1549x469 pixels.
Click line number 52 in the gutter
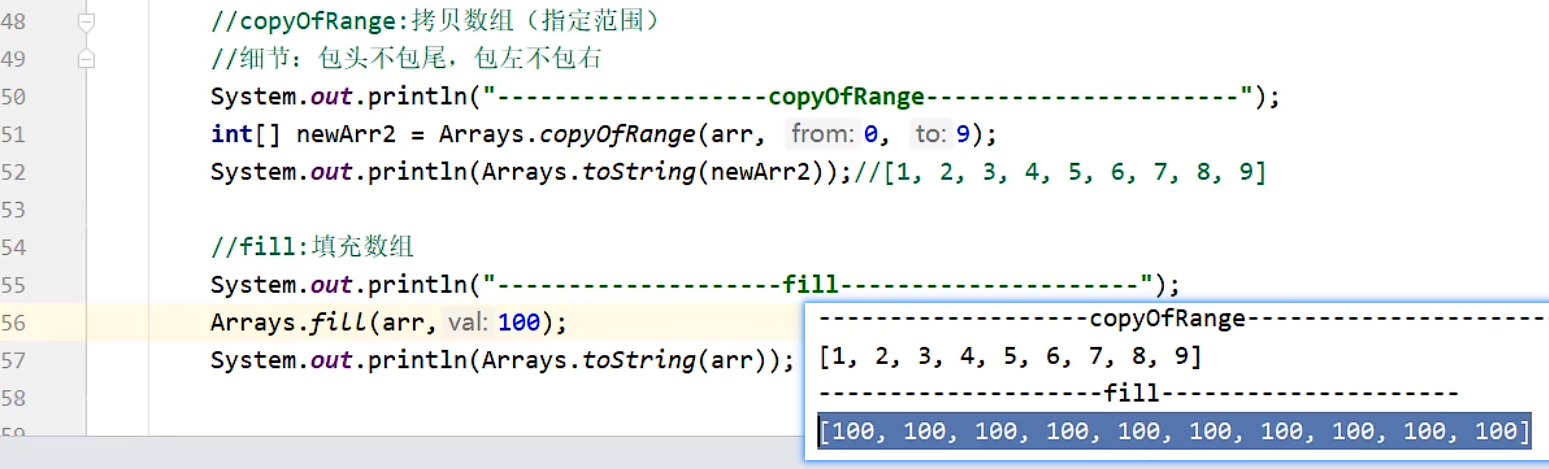coord(14,172)
